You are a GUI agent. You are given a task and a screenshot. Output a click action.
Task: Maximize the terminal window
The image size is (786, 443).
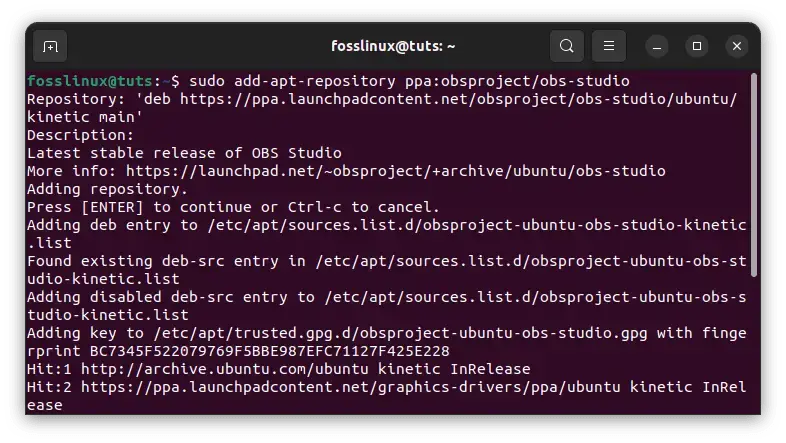[697, 47]
